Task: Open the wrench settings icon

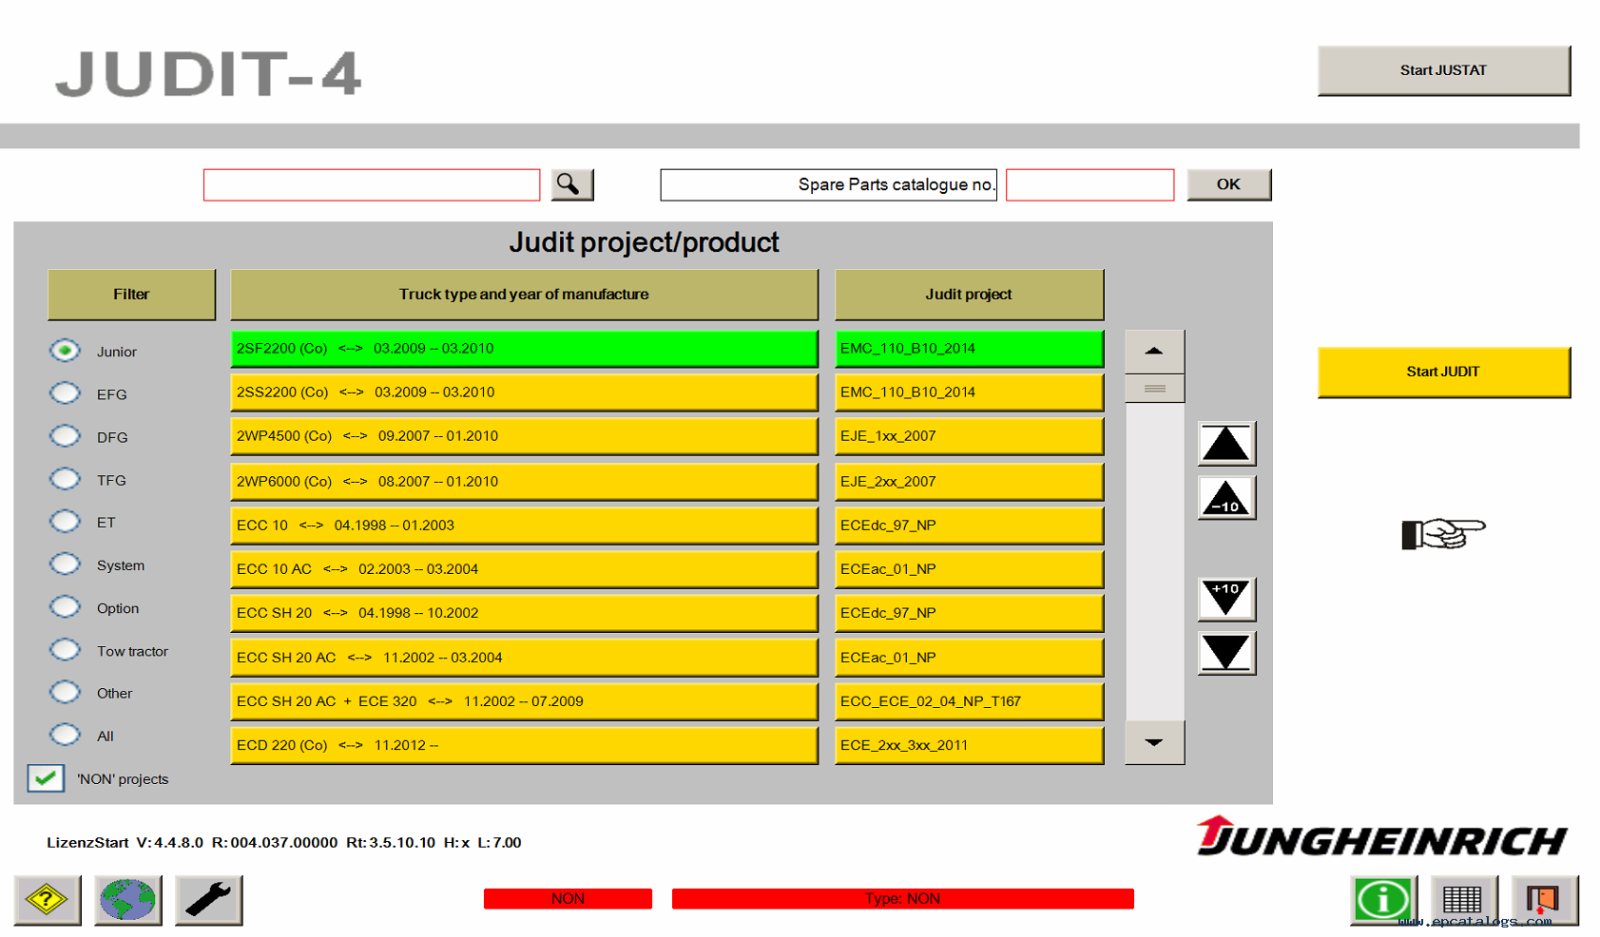Action: (x=209, y=900)
